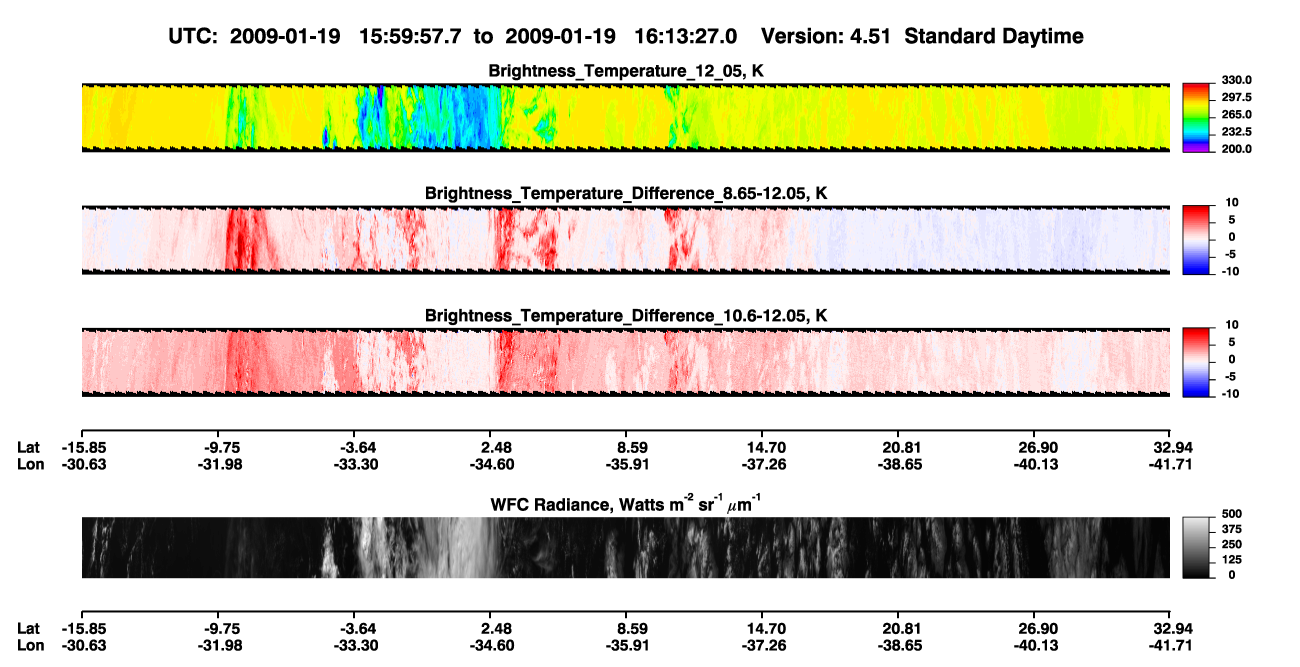Screen dimensions: 1300x667
Task: Select the 'Brightness_Temperature_12_05, K' panel title
Action: [x=626, y=71]
